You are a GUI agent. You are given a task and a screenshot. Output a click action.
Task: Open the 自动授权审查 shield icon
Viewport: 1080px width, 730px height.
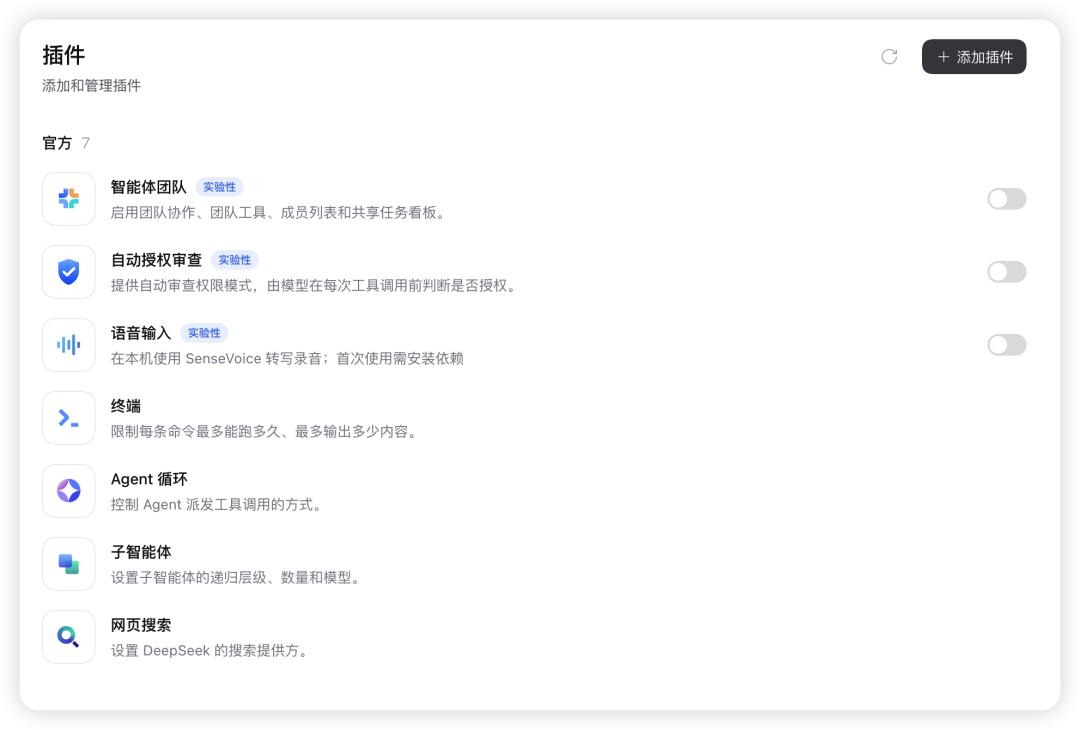(x=68, y=272)
